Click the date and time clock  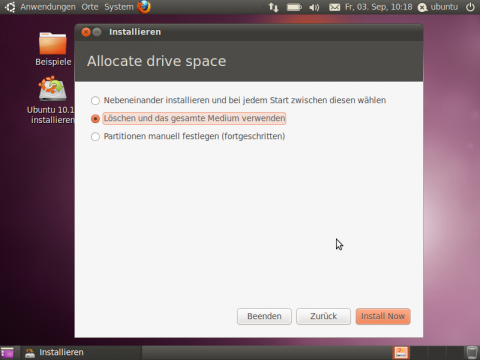tap(378, 7)
